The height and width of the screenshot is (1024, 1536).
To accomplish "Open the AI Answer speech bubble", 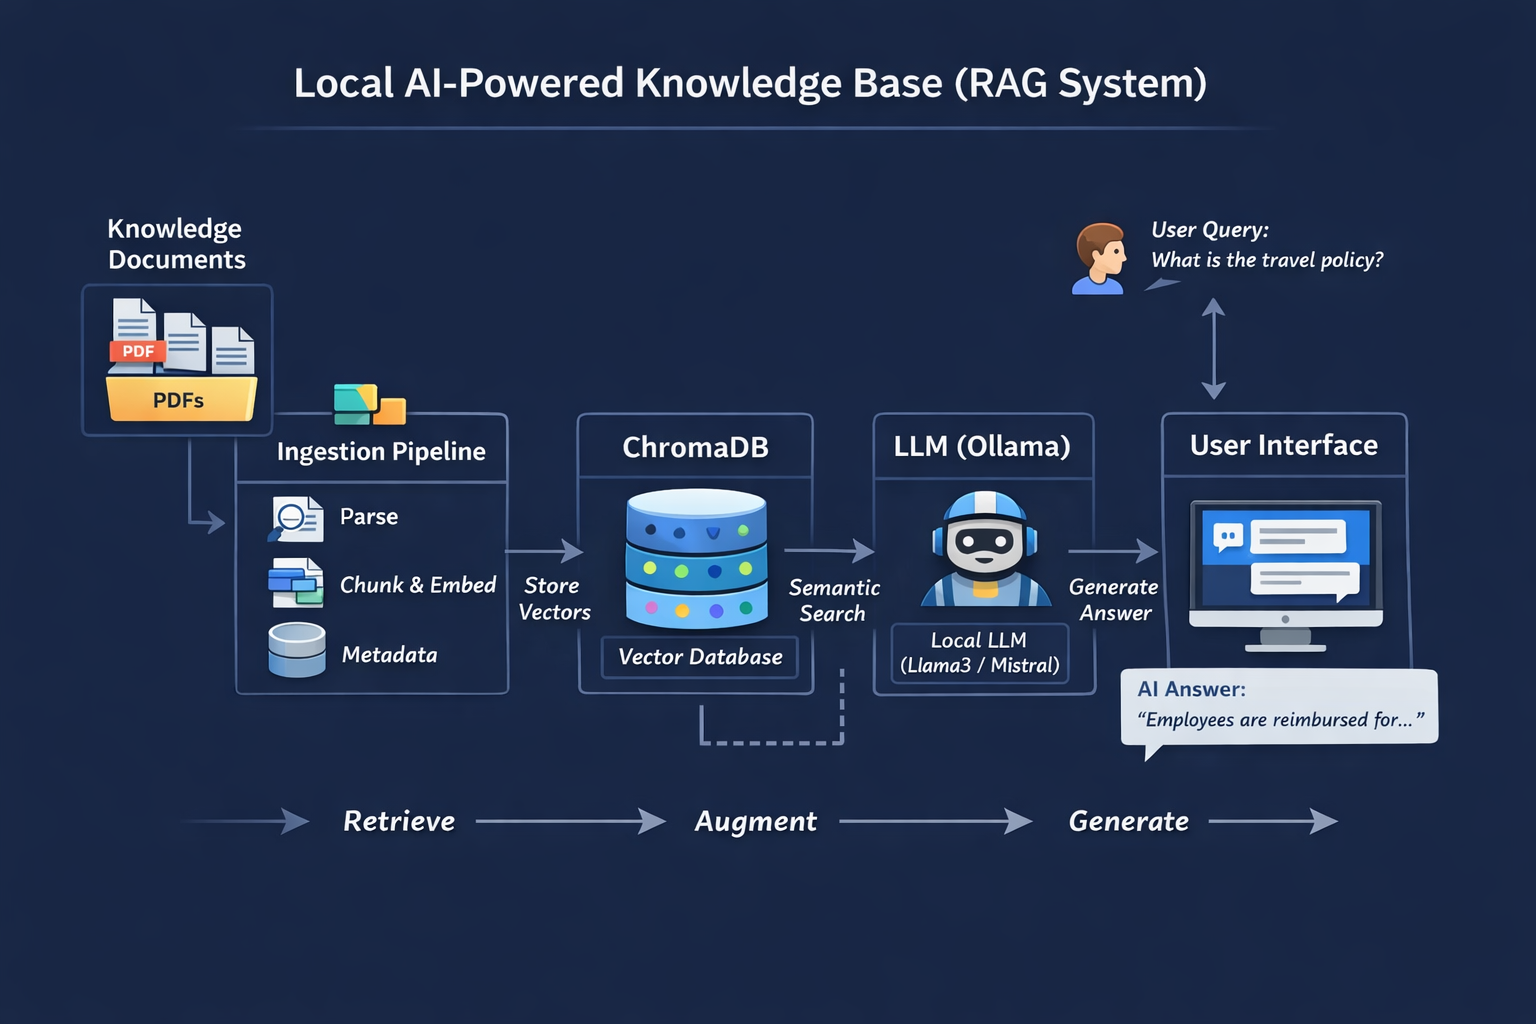I will pyautogui.click(x=1279, y=706).
